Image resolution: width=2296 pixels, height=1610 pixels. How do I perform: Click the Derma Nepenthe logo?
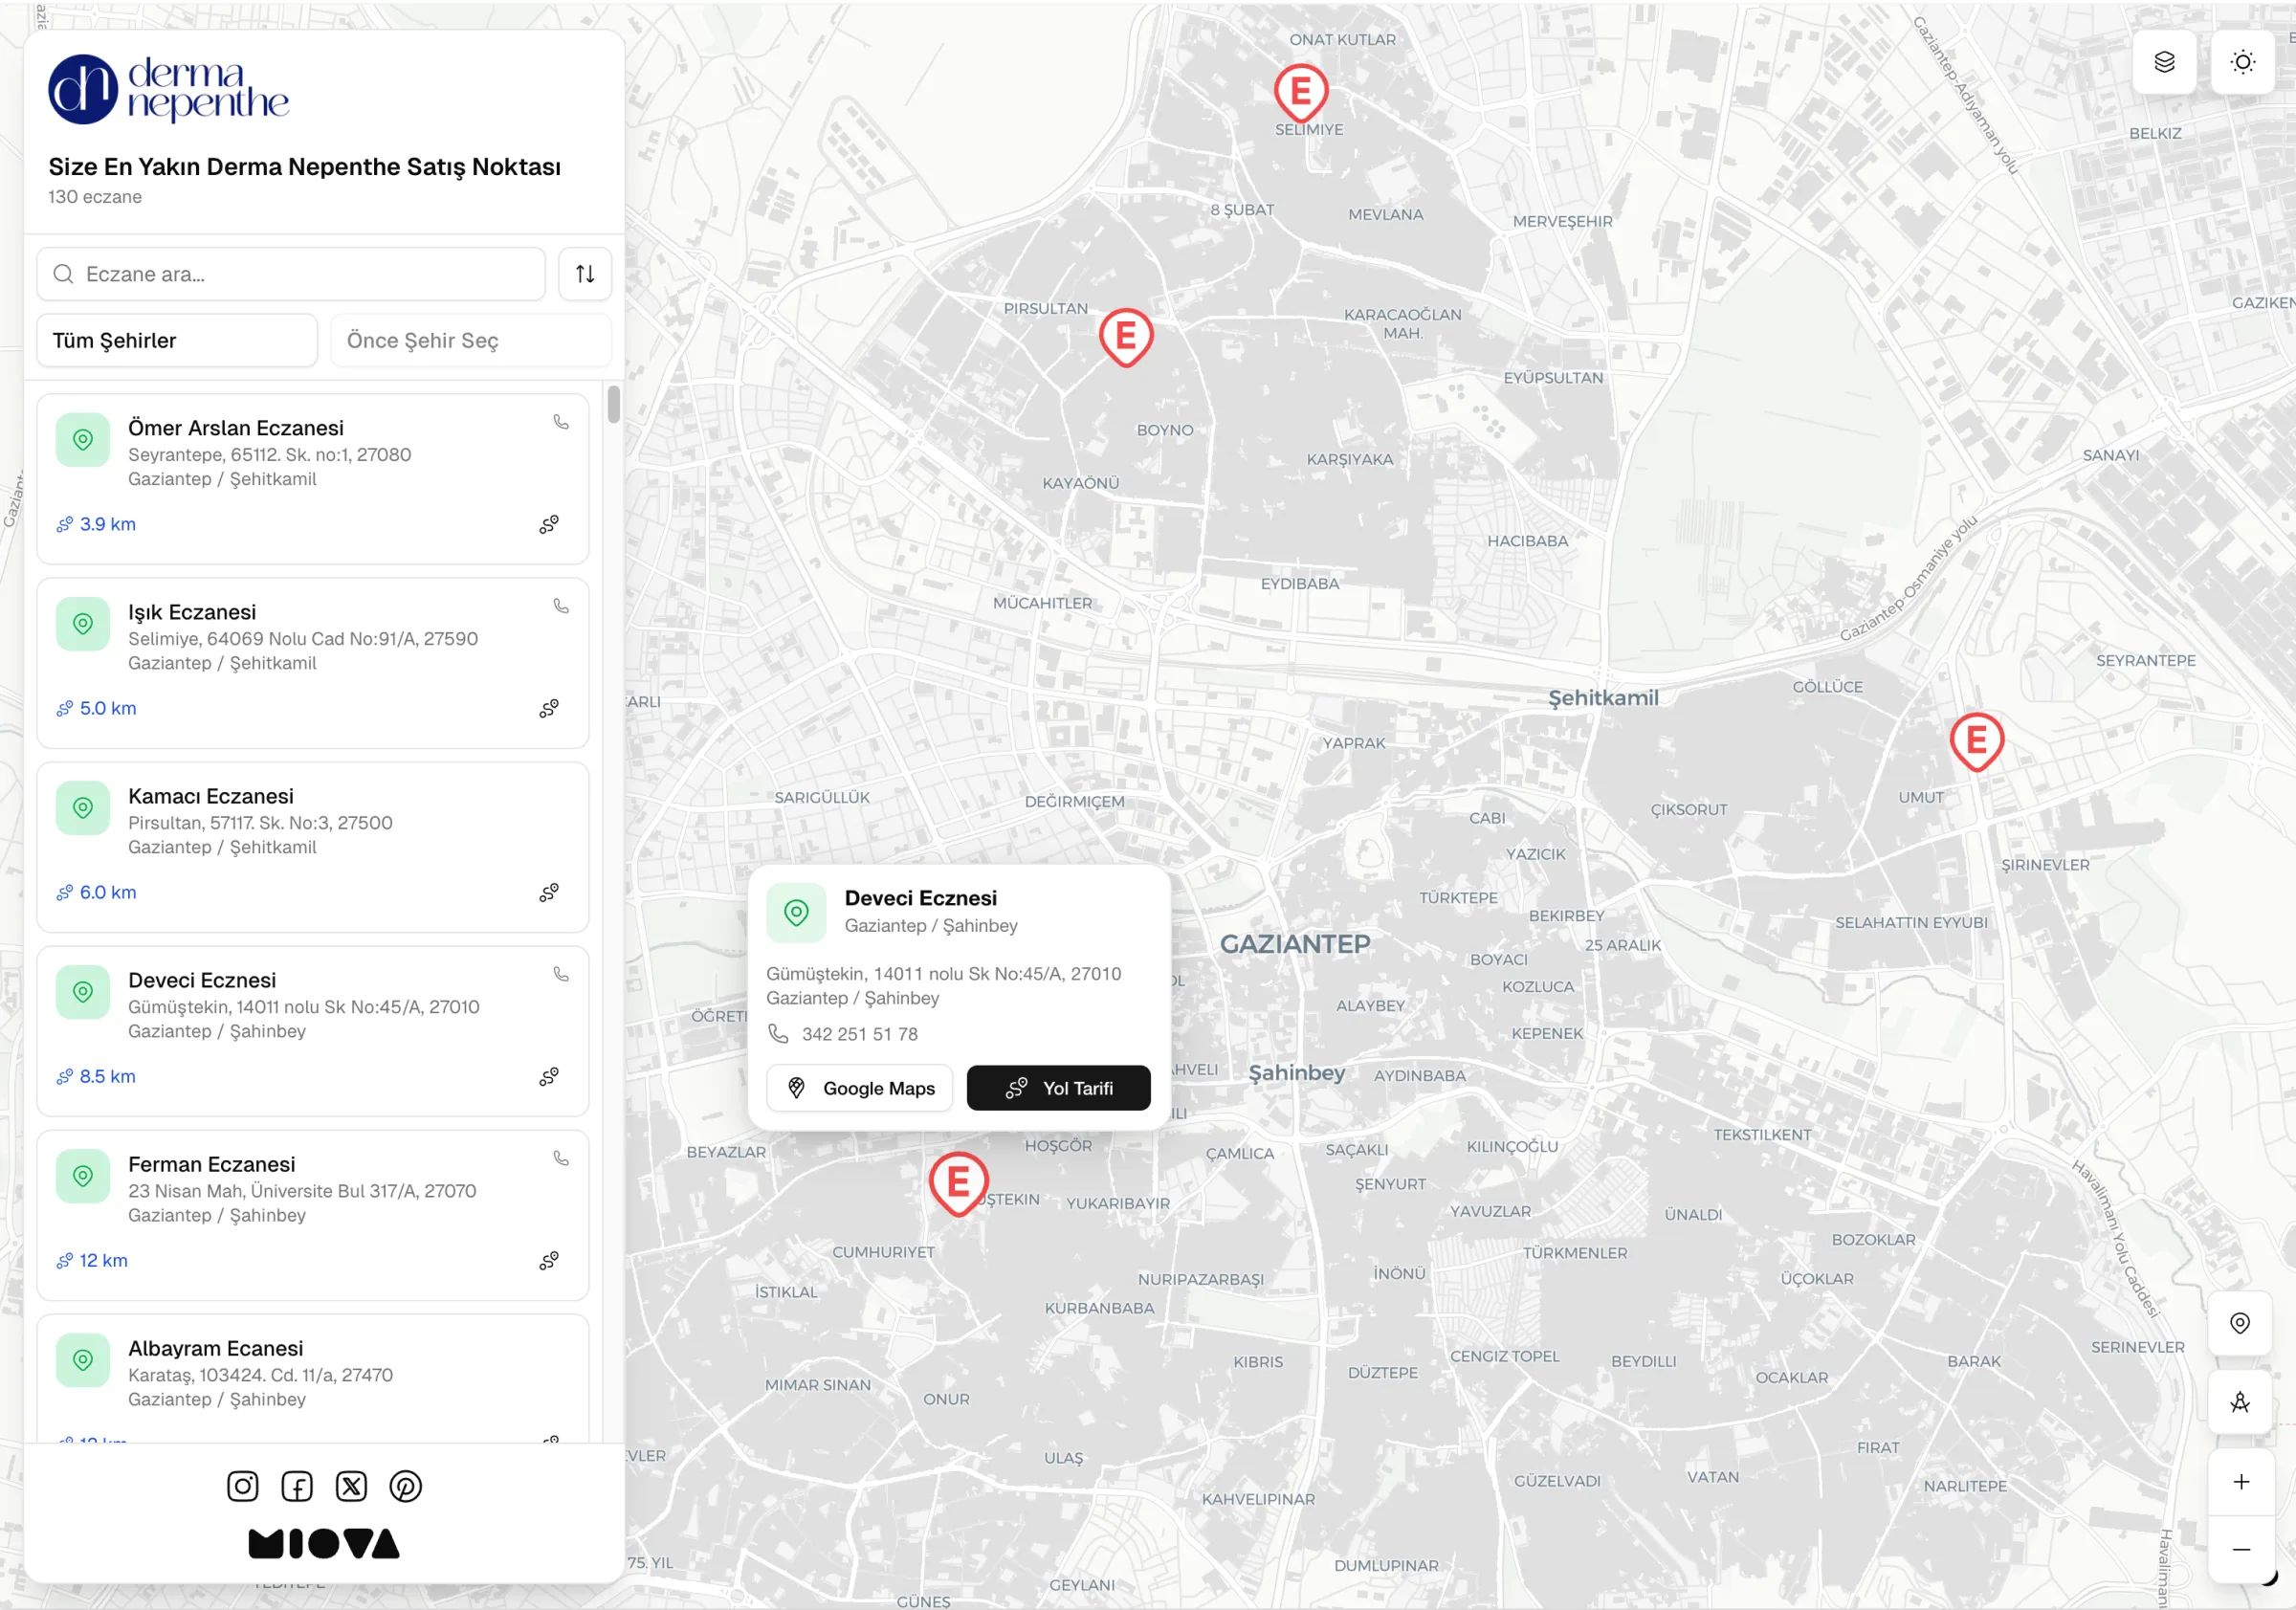[168, 89]
